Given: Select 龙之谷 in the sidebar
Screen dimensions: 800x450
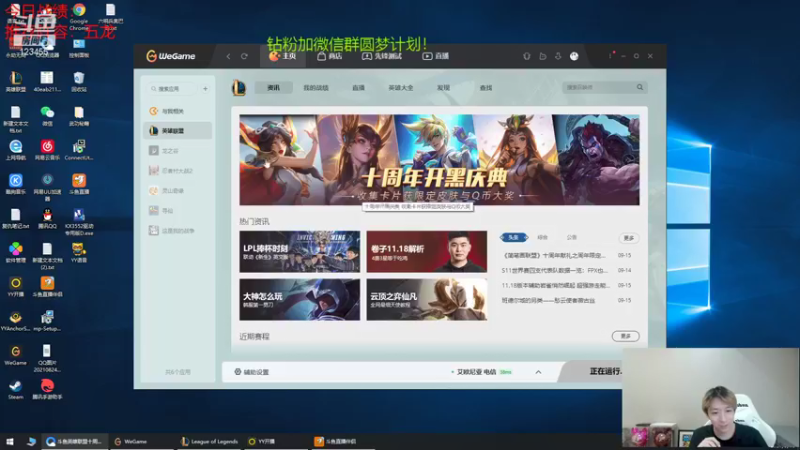Looking at the screenshot, I should (x=178, y=151).
